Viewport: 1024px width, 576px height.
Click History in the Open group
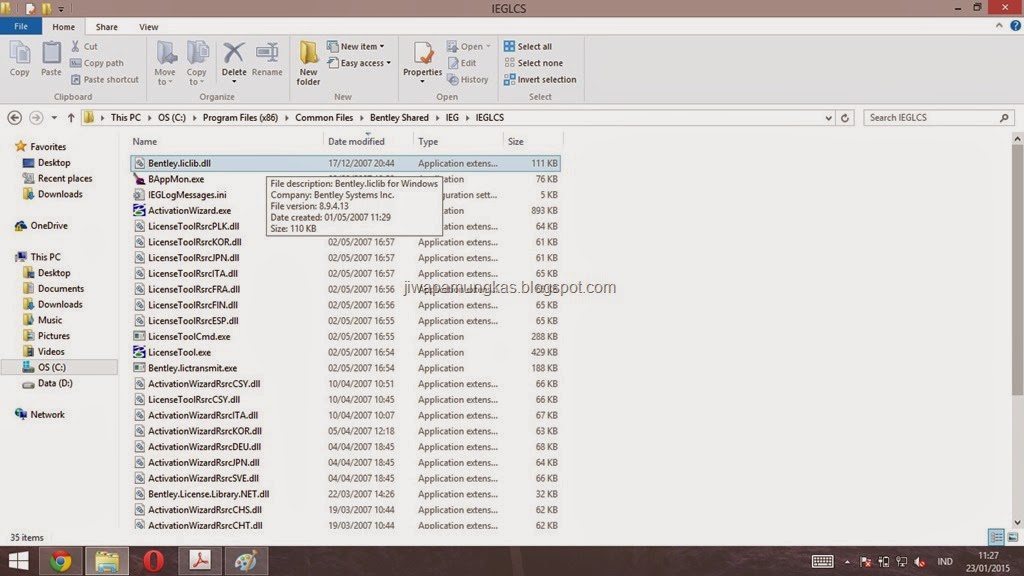click(468, 79)
